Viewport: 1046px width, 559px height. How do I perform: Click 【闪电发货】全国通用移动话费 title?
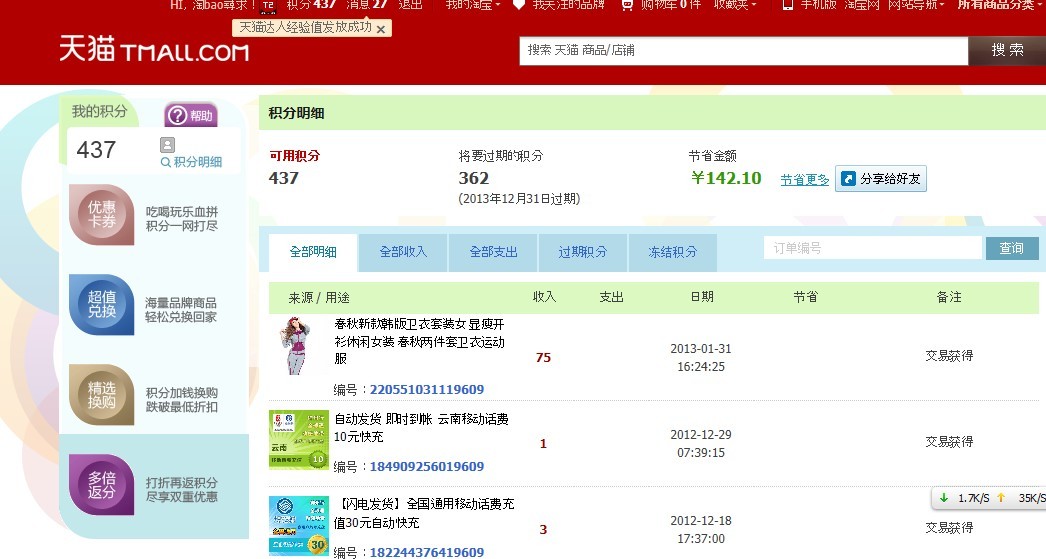424,514
